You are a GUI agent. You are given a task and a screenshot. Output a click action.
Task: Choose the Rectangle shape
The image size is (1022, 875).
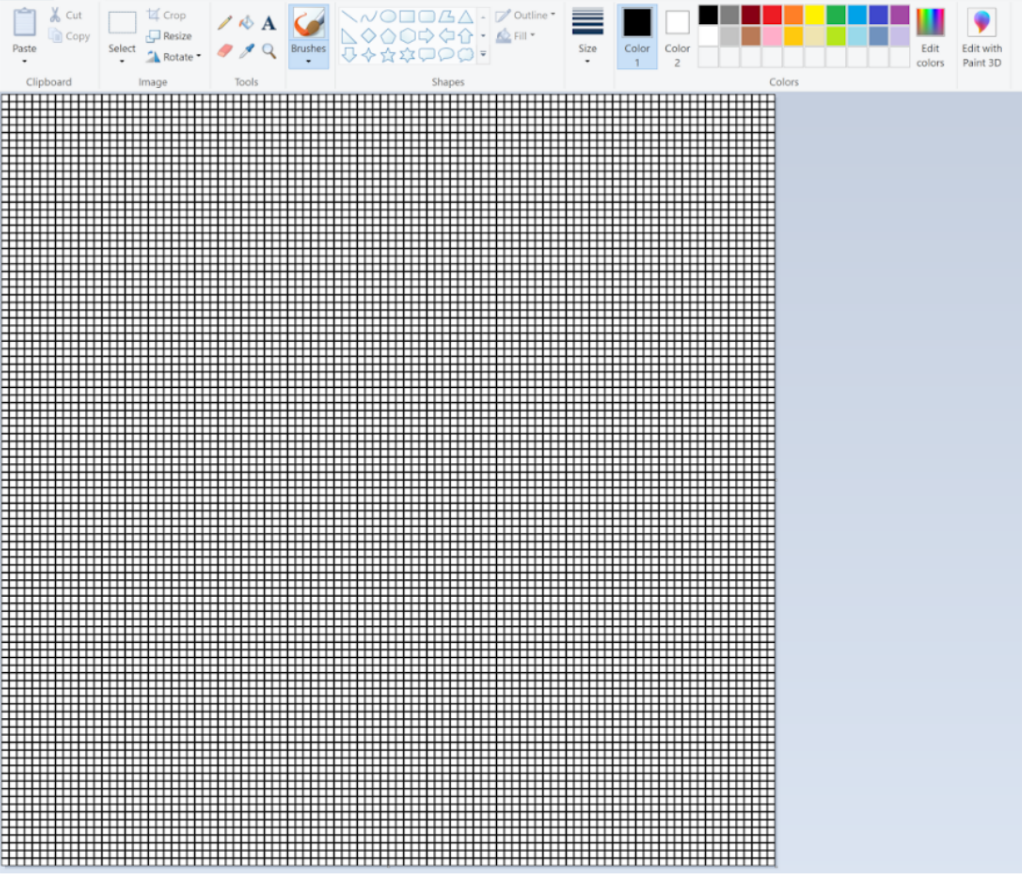click(x=407, y=17)
